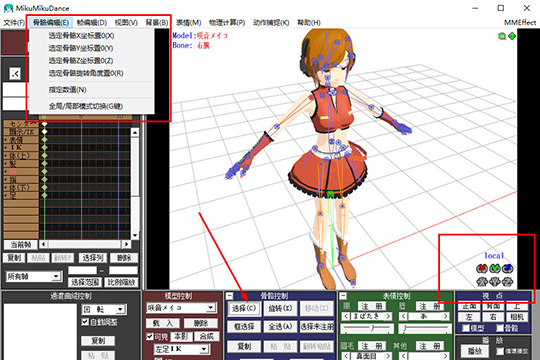Image resolution: width=540 pixels, height=360 pixels.
Task: Click the 载入 model load button
Action: [163, 323]
